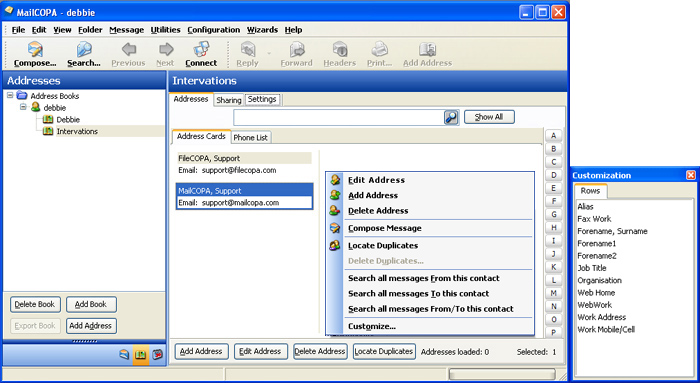Collapse the debbie tree node
The width and height of the screenshot is (700, 383).
click(x=23, y=107)
